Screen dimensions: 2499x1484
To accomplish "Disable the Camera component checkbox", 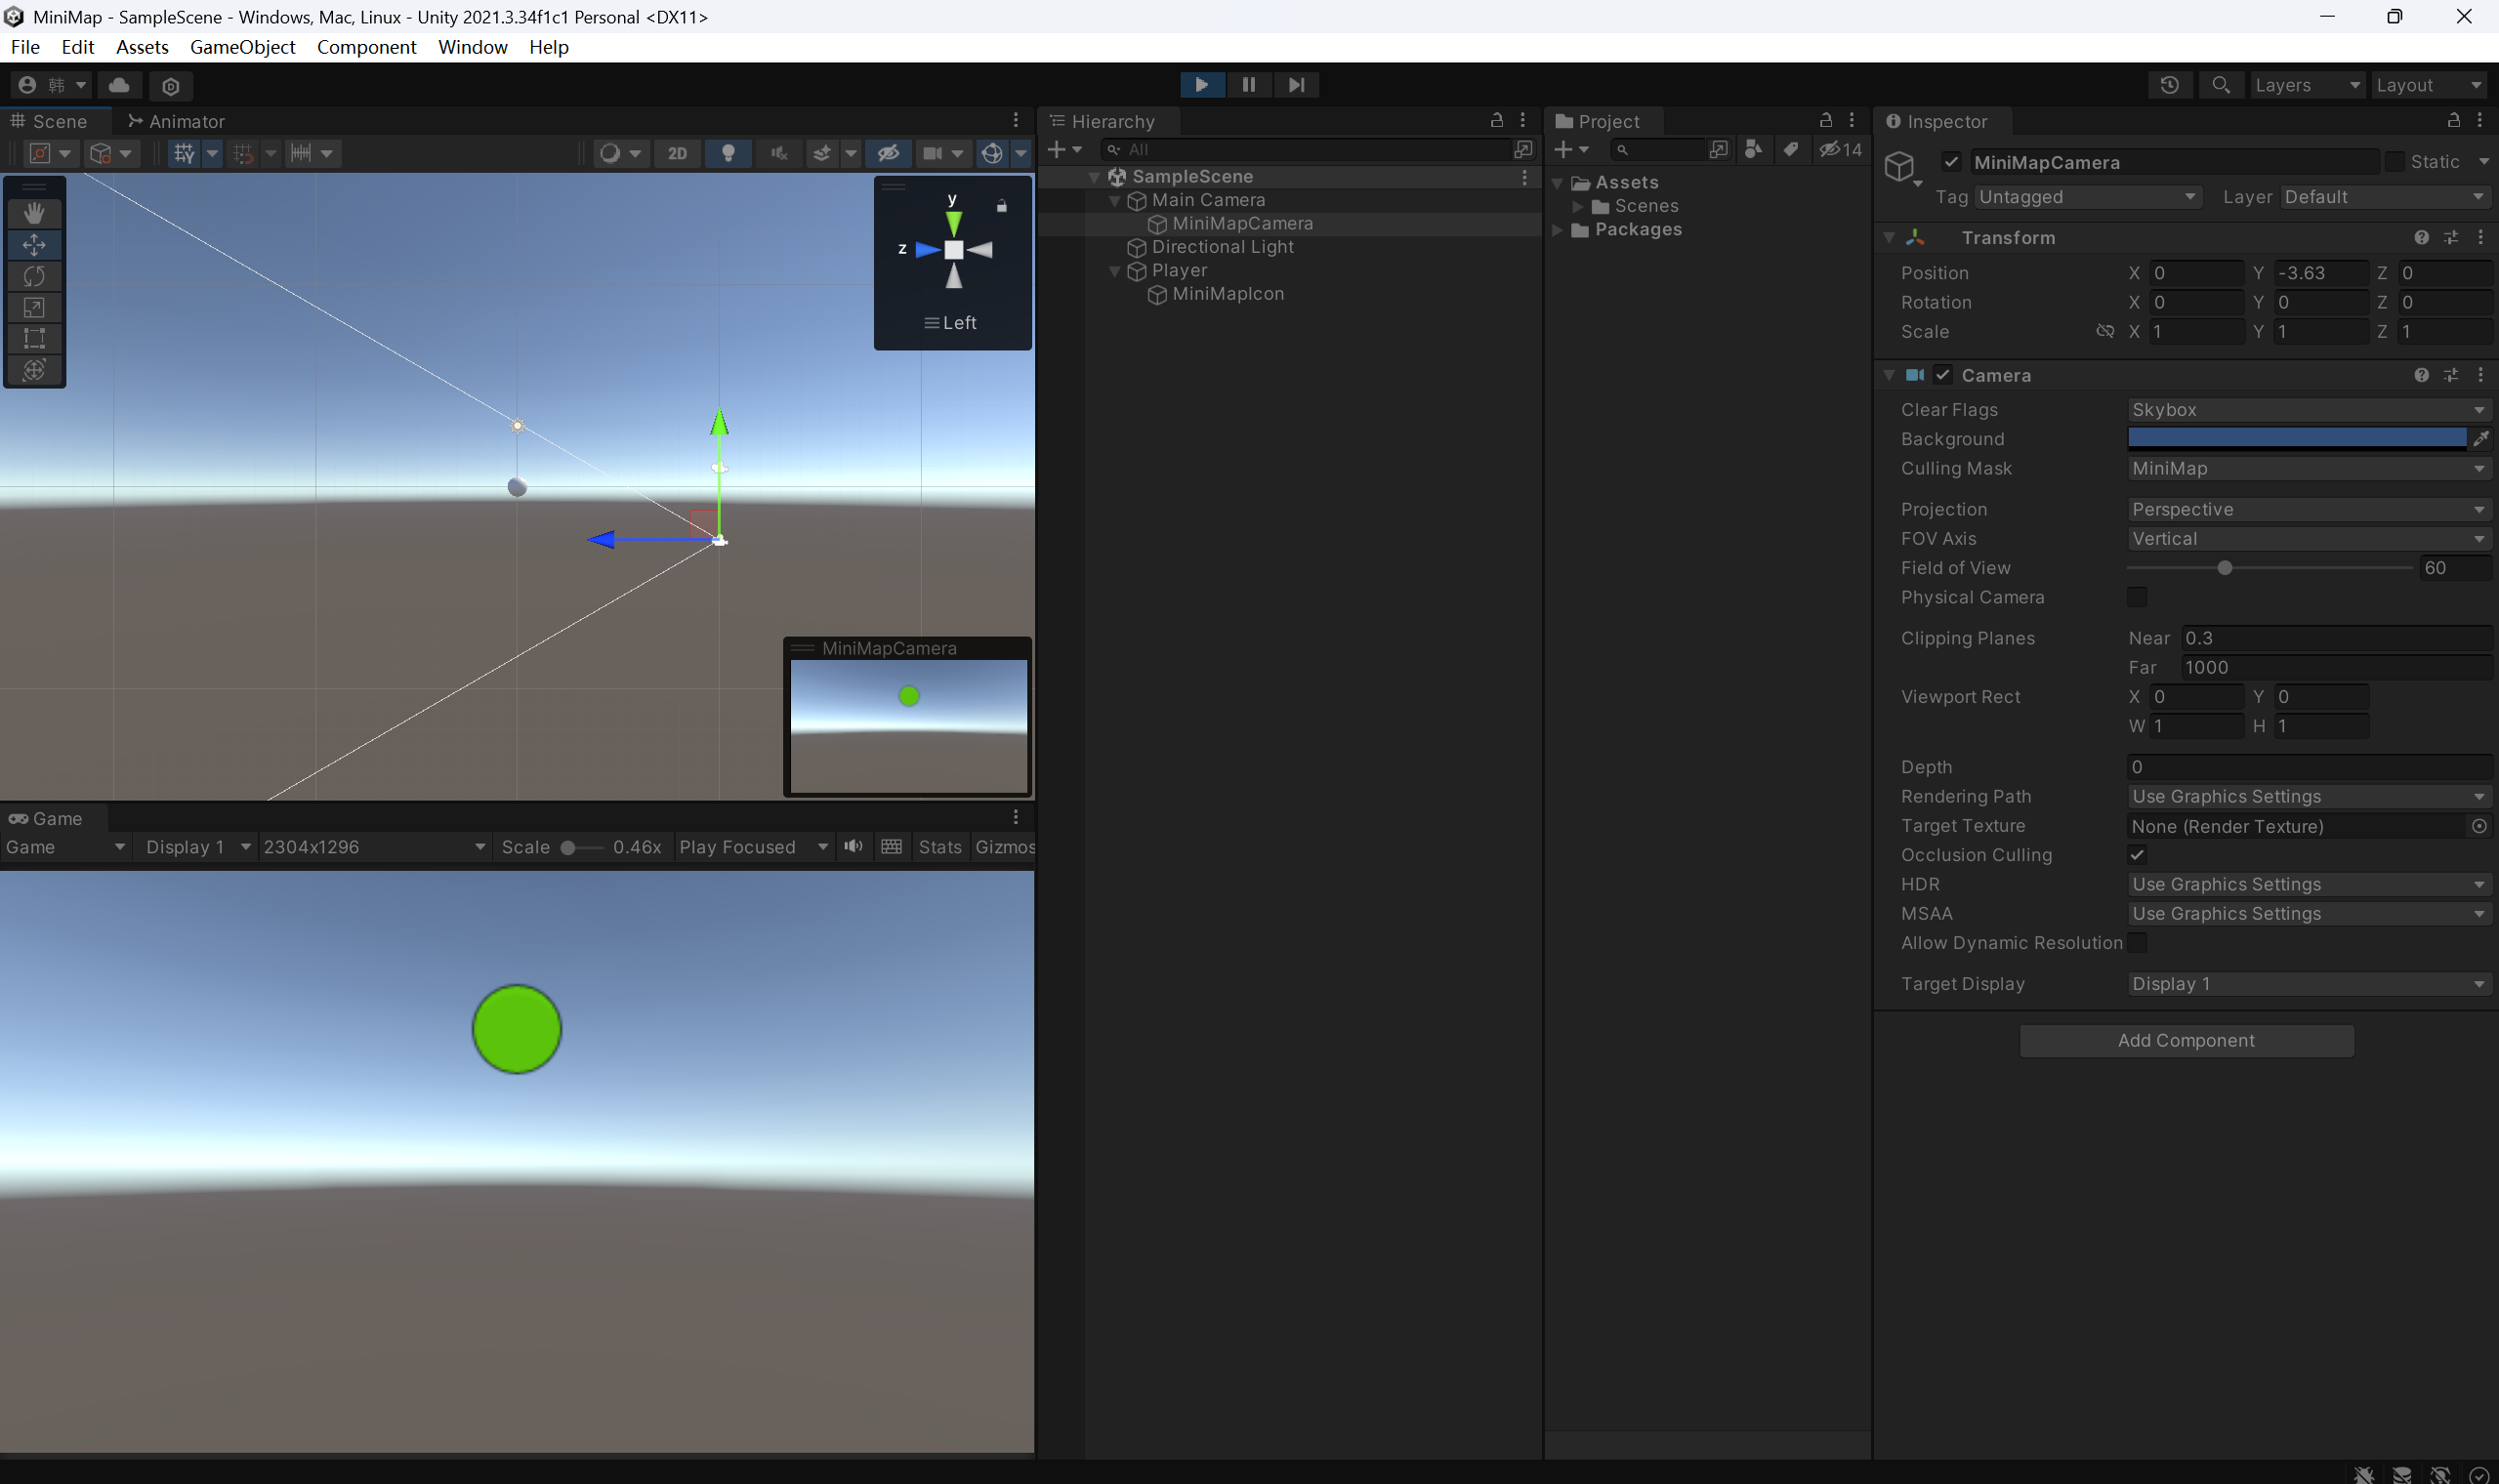I will coord(1942,375).
